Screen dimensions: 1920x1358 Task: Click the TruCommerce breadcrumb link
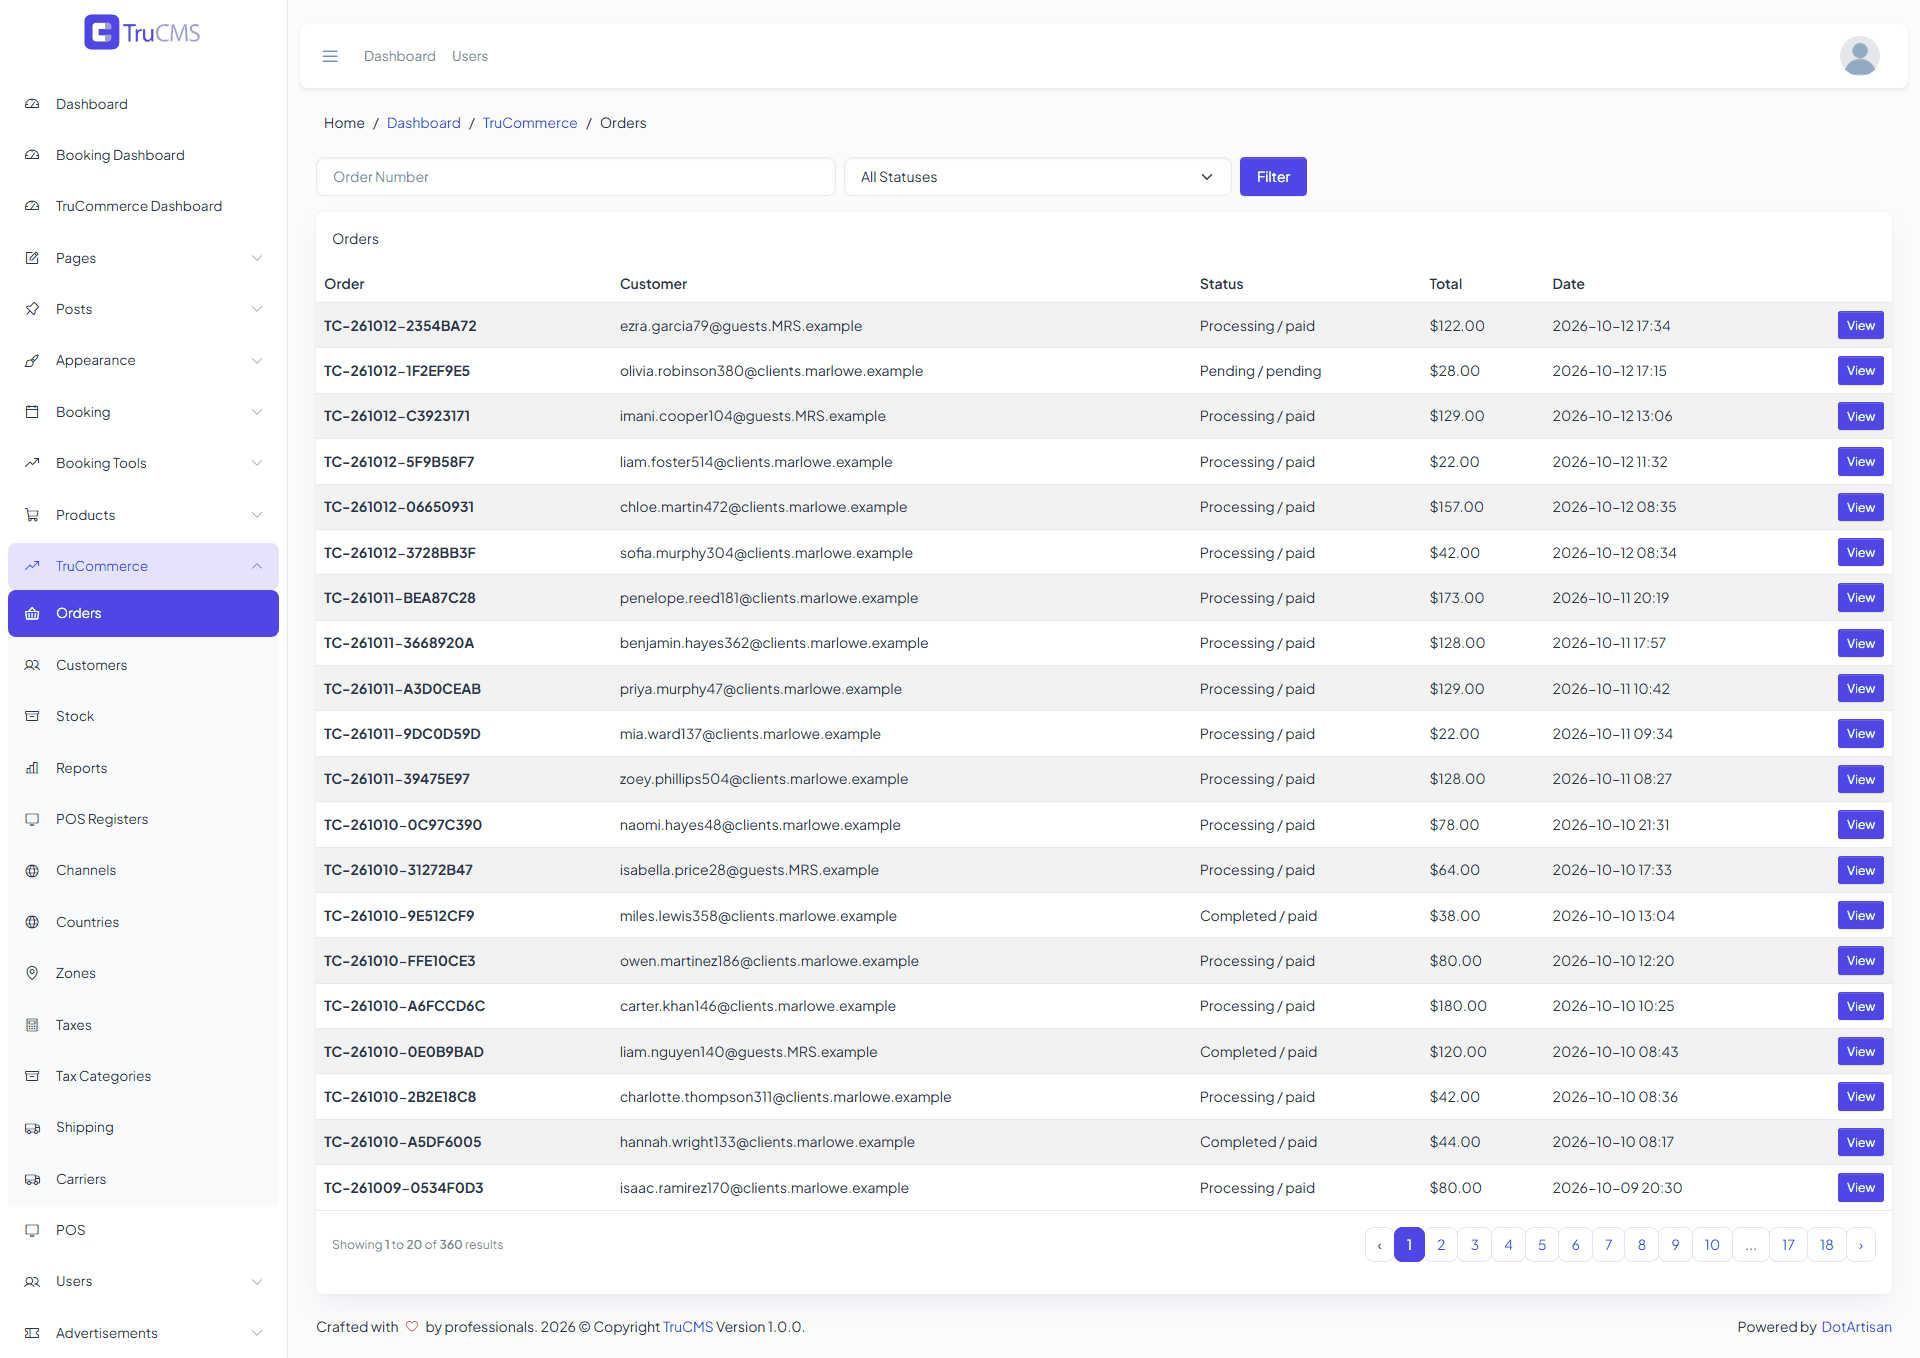530,123
